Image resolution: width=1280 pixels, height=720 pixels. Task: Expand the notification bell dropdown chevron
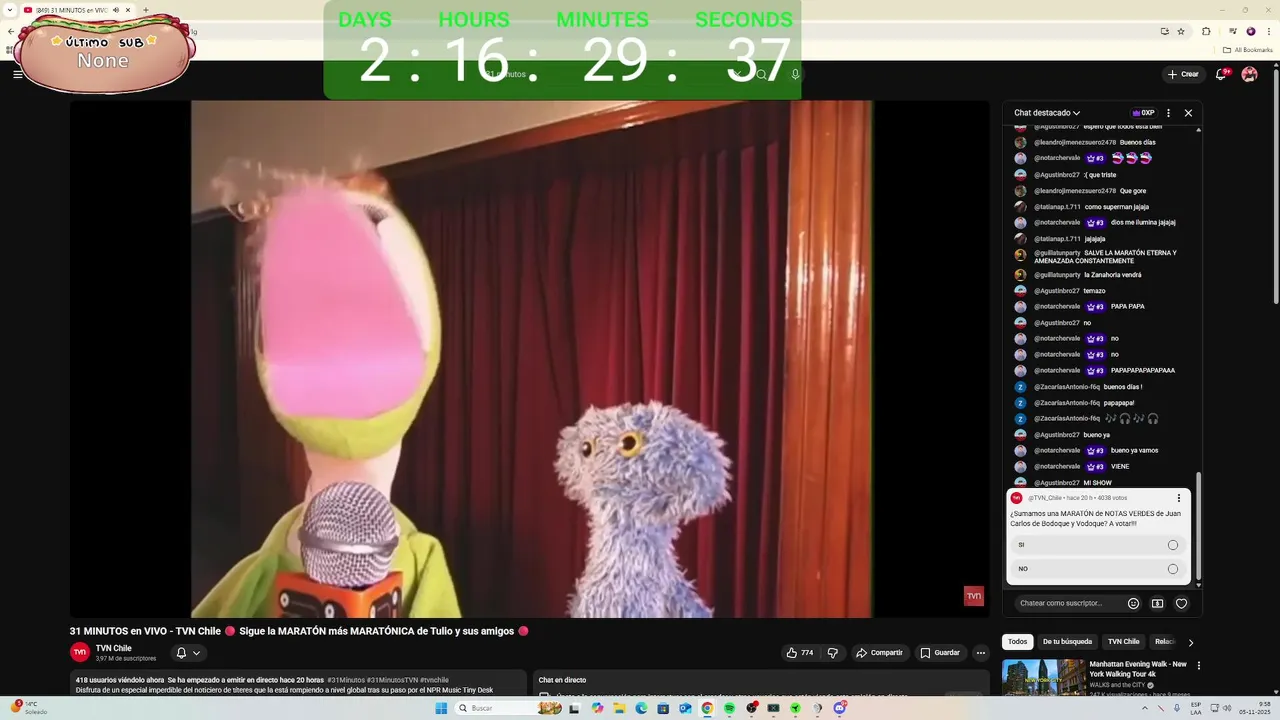click(x=196, y=653)
